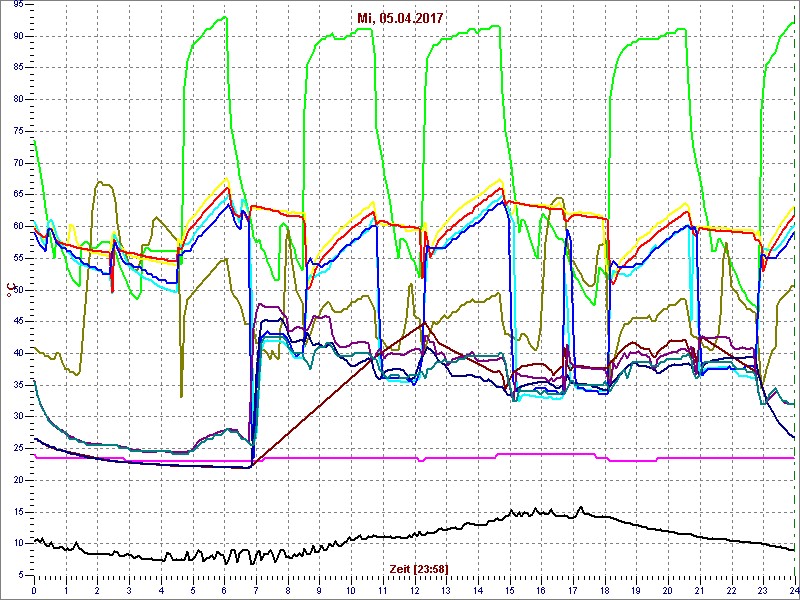Click hour 18 on the time axis
Image resolution: width=800 pixels, height=600 pixels.
point(605,588)
